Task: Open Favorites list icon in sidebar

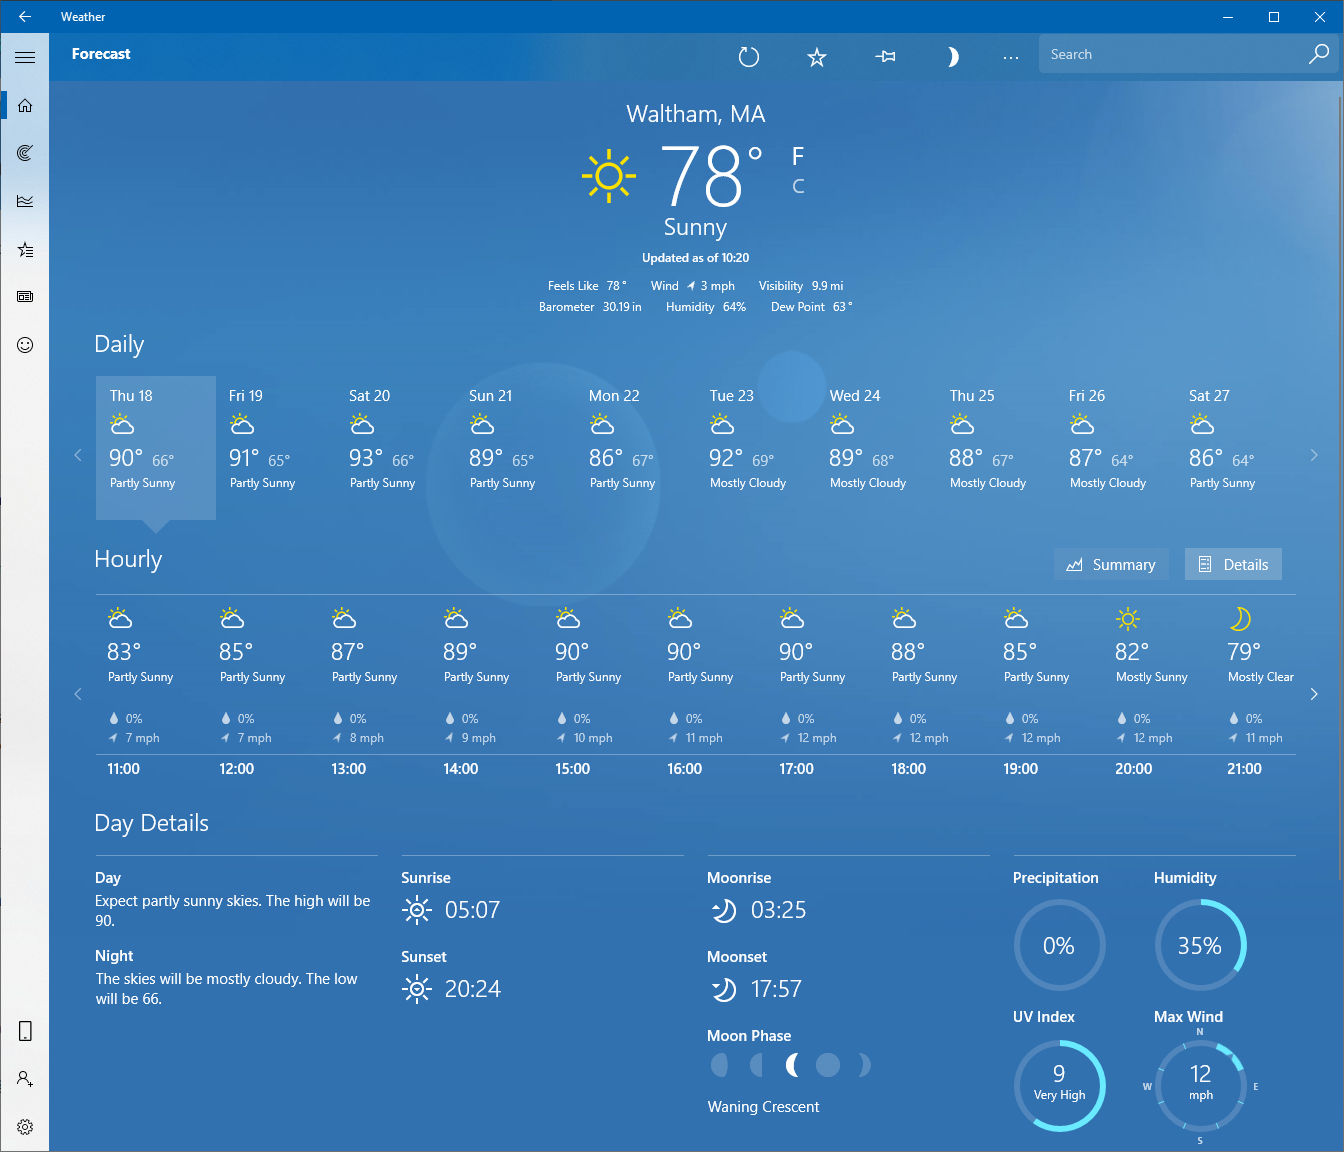Action: point(25,249)
